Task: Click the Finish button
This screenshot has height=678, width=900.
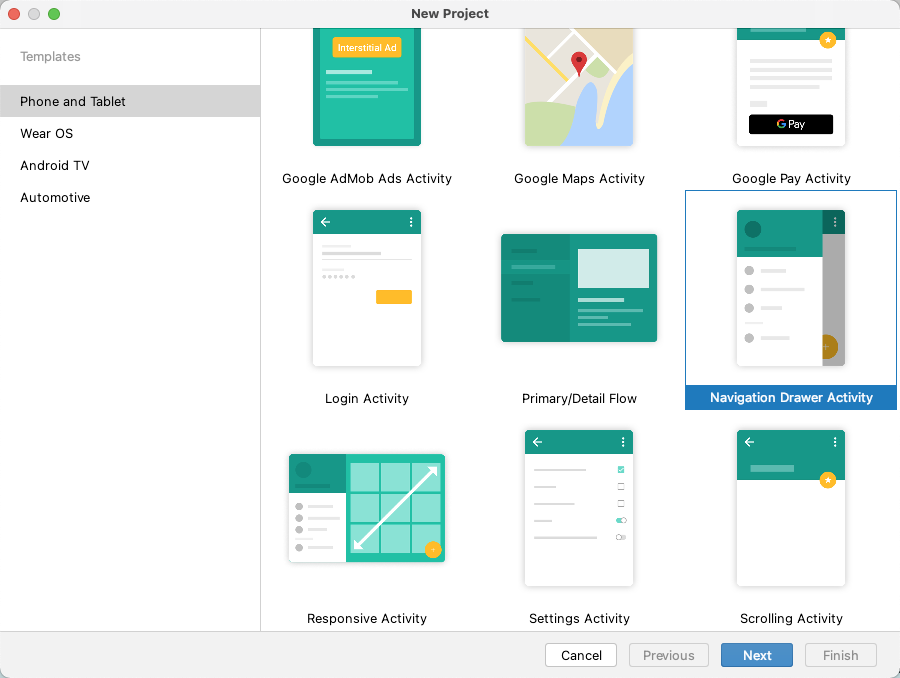Action: (x=841, y=655)
